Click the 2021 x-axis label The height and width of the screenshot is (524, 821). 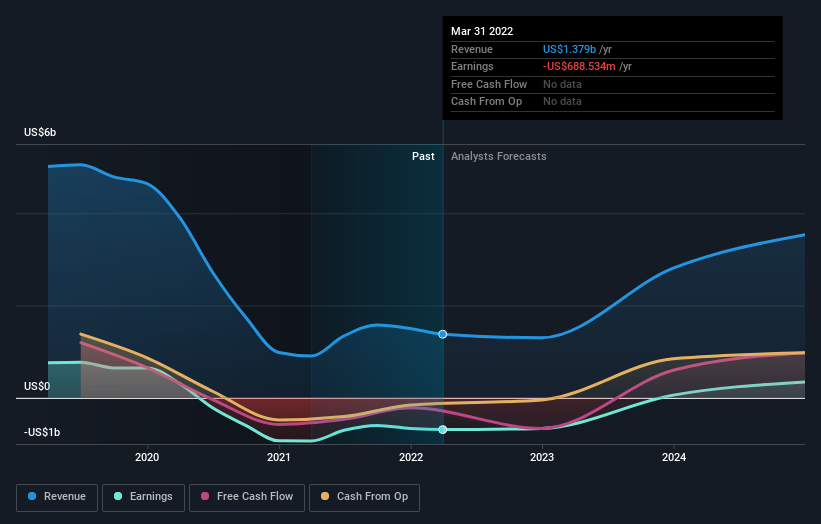pos(279,457)
